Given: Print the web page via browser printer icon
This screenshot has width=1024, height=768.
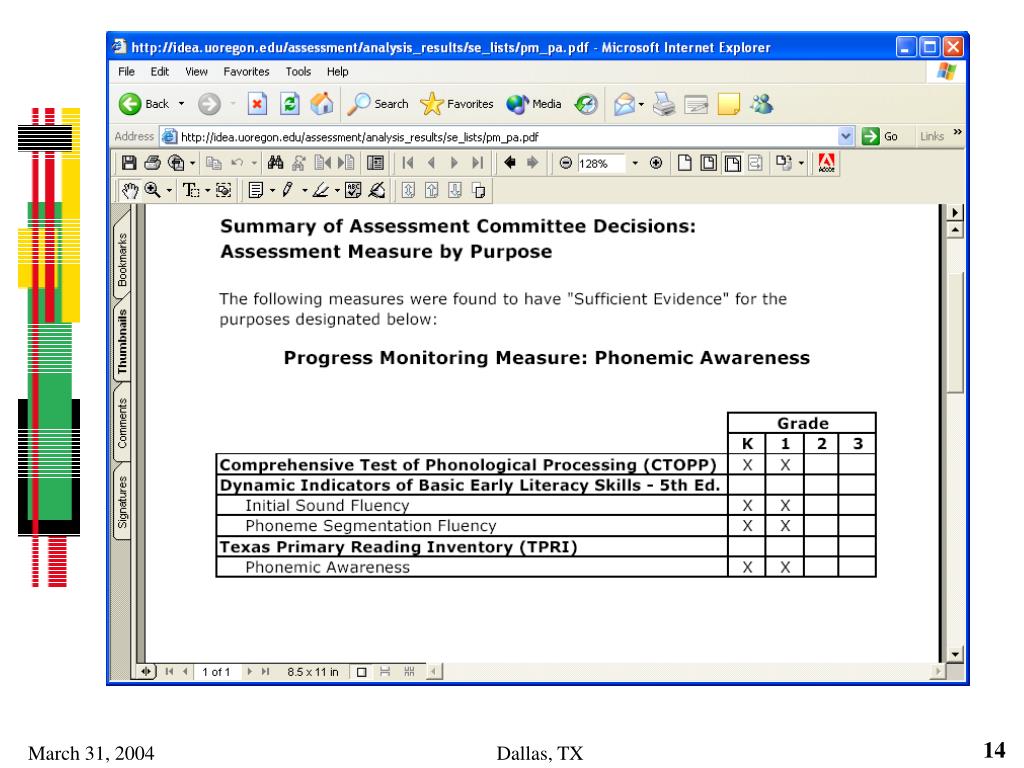Looking at the screenshot, I should [x=664, y=104].
